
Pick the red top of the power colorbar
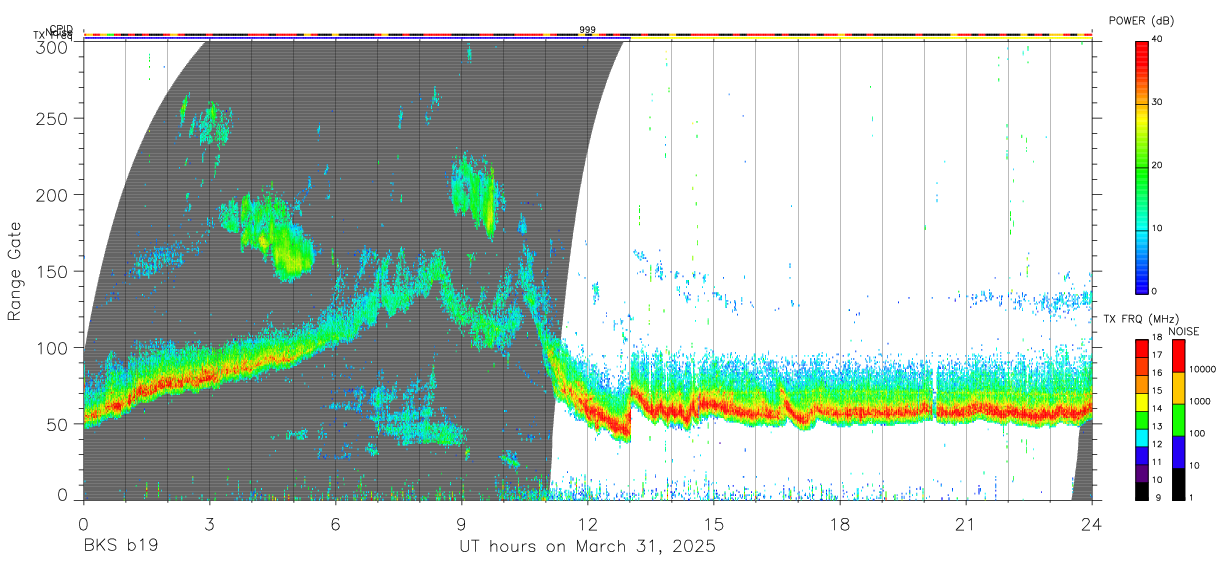(x=1141, y=48)
